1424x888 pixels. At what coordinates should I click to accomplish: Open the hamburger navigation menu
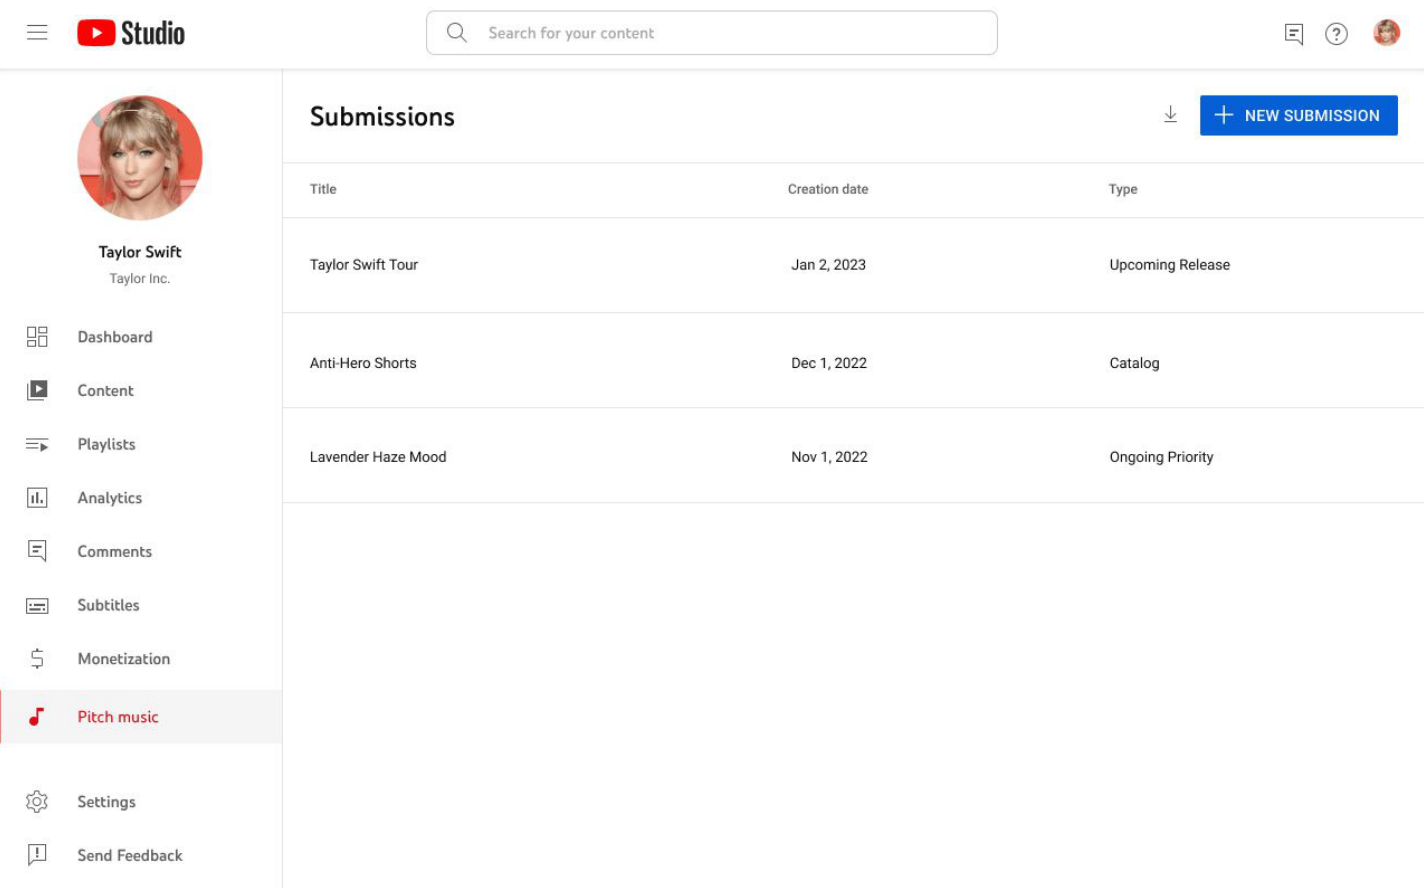[x=37, y=33]
